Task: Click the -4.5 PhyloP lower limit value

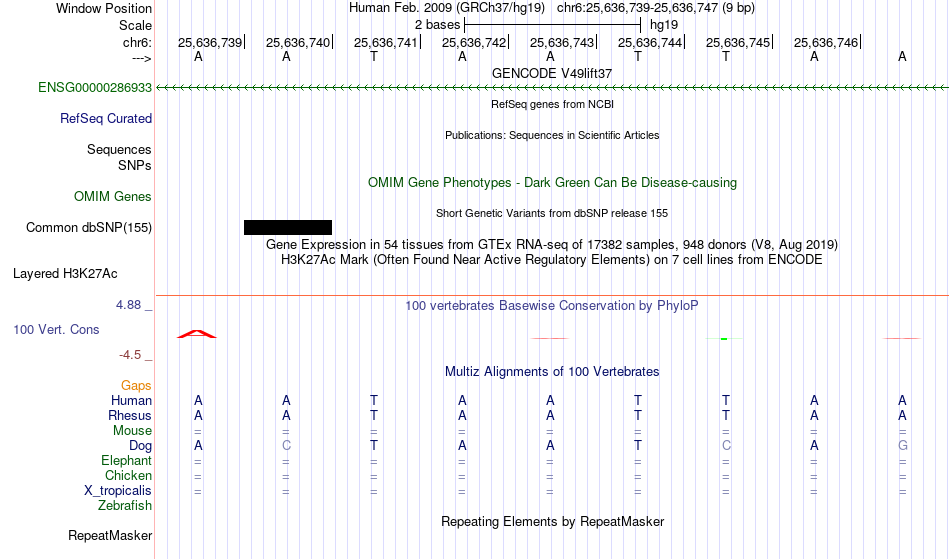Action: coord(130,355)
